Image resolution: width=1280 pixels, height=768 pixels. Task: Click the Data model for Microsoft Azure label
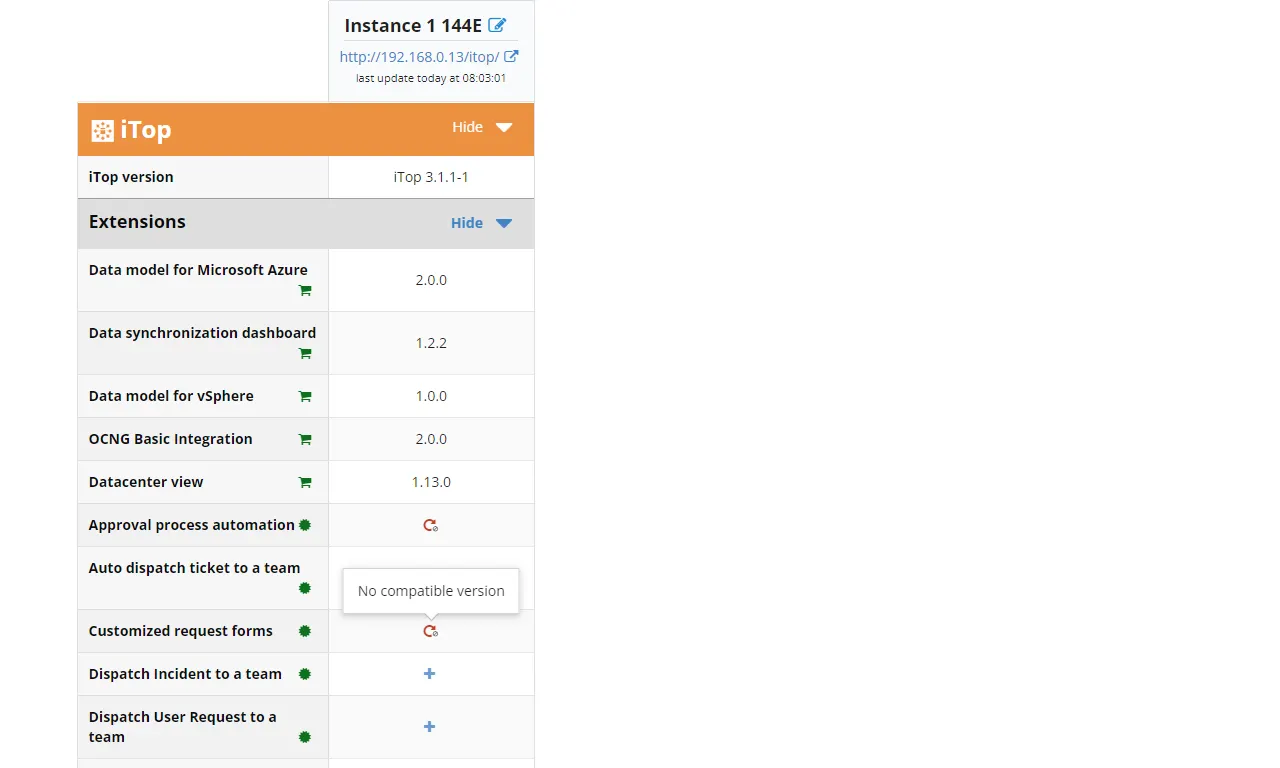[198, 270]
